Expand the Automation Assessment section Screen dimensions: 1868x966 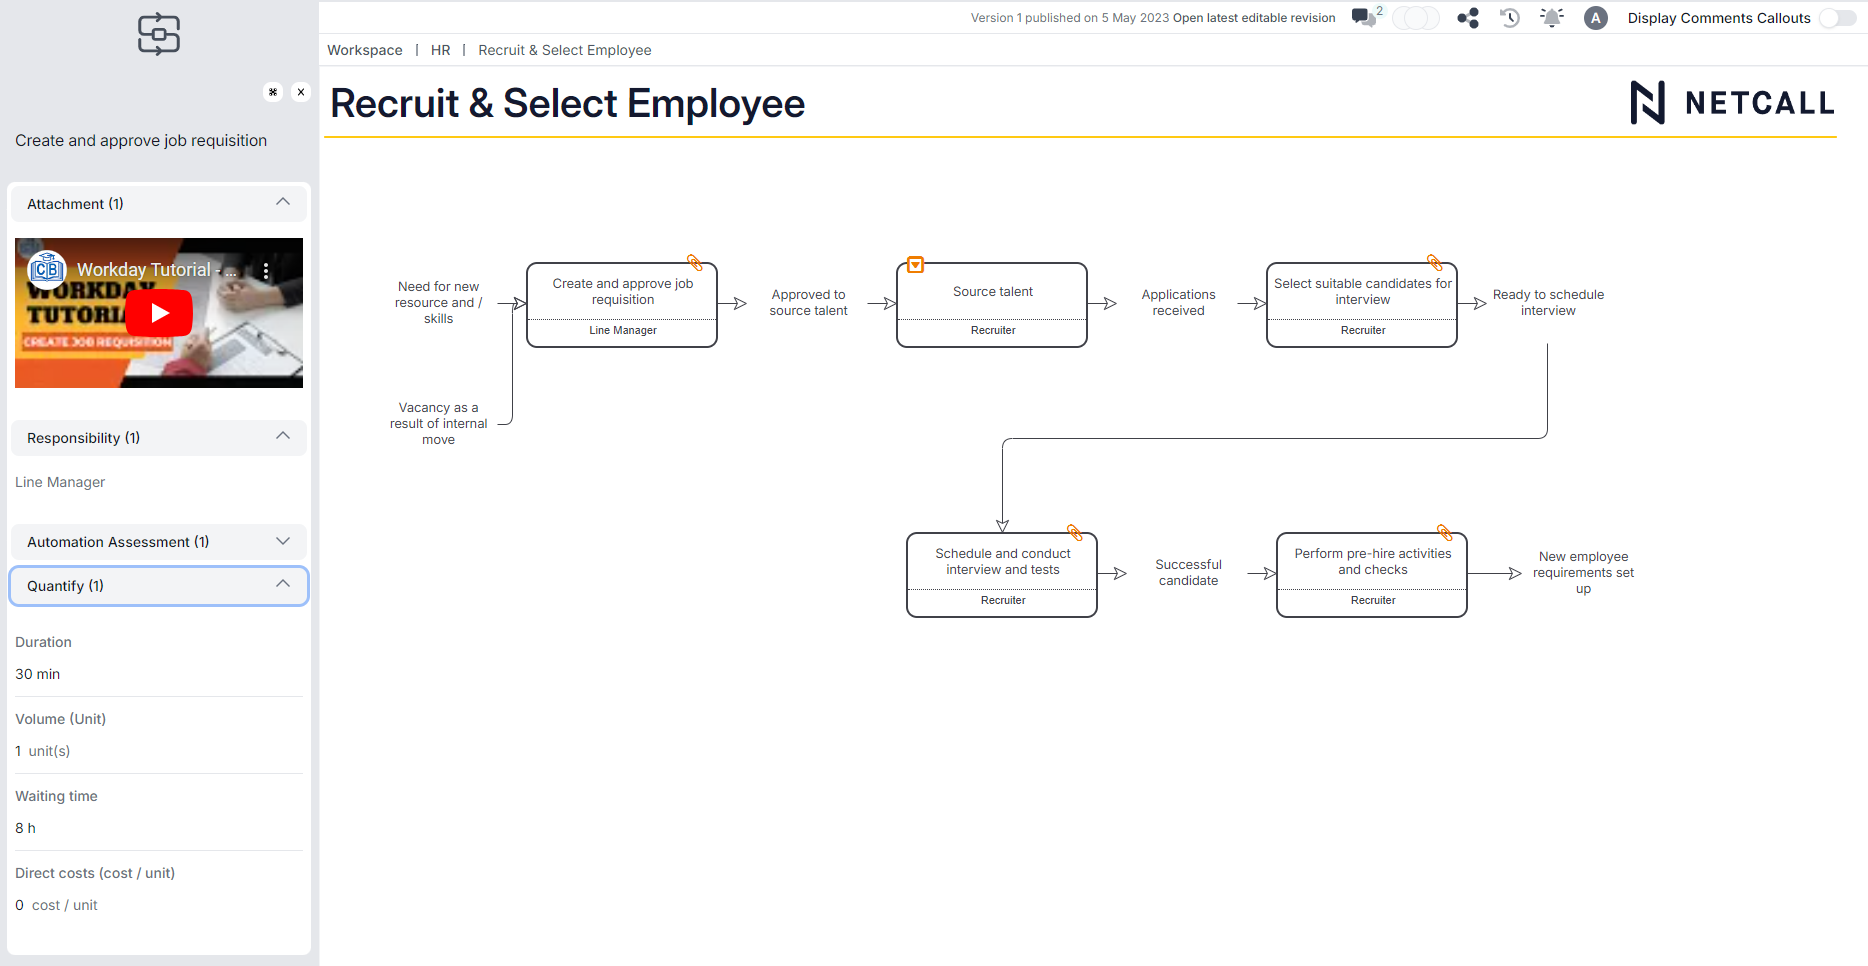click(x=282, y=541)
